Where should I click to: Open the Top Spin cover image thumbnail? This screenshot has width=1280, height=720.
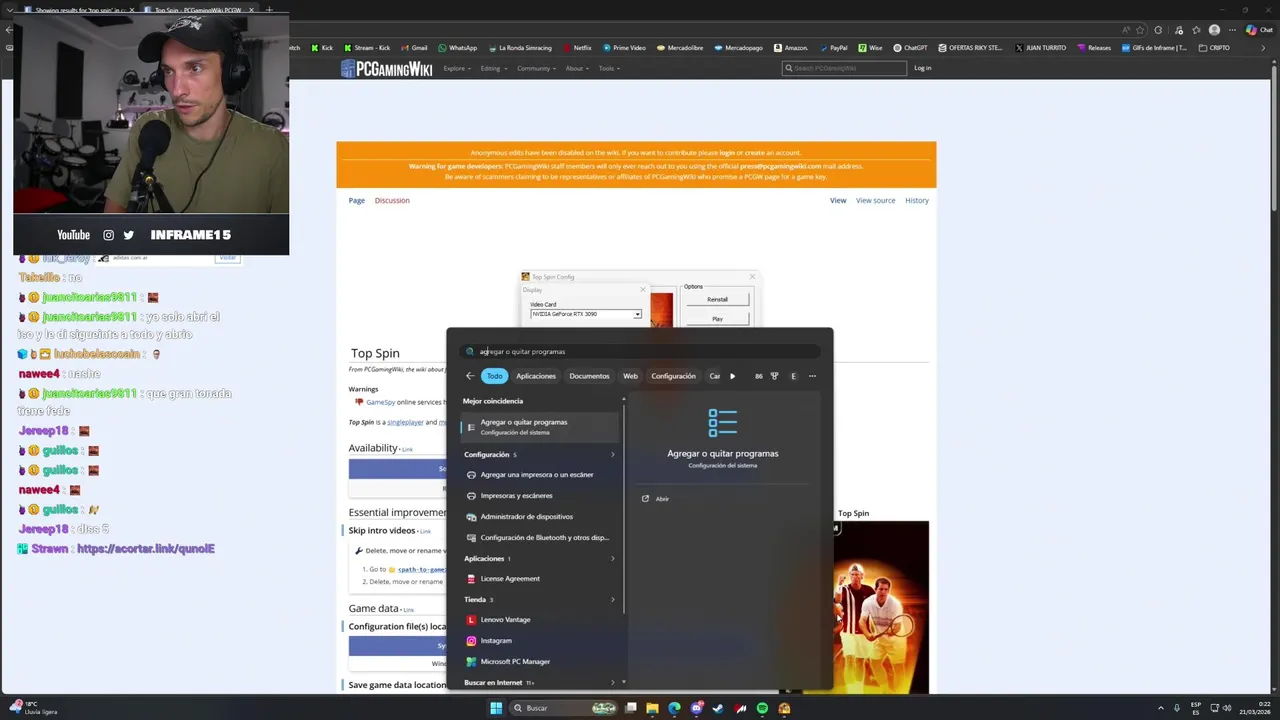click(881, 607)
